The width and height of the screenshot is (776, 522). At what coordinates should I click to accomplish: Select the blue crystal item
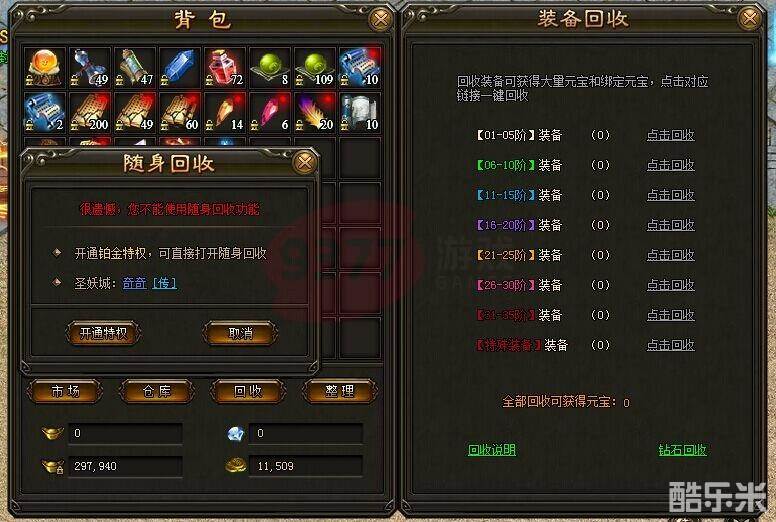click(x=180, y=68)
